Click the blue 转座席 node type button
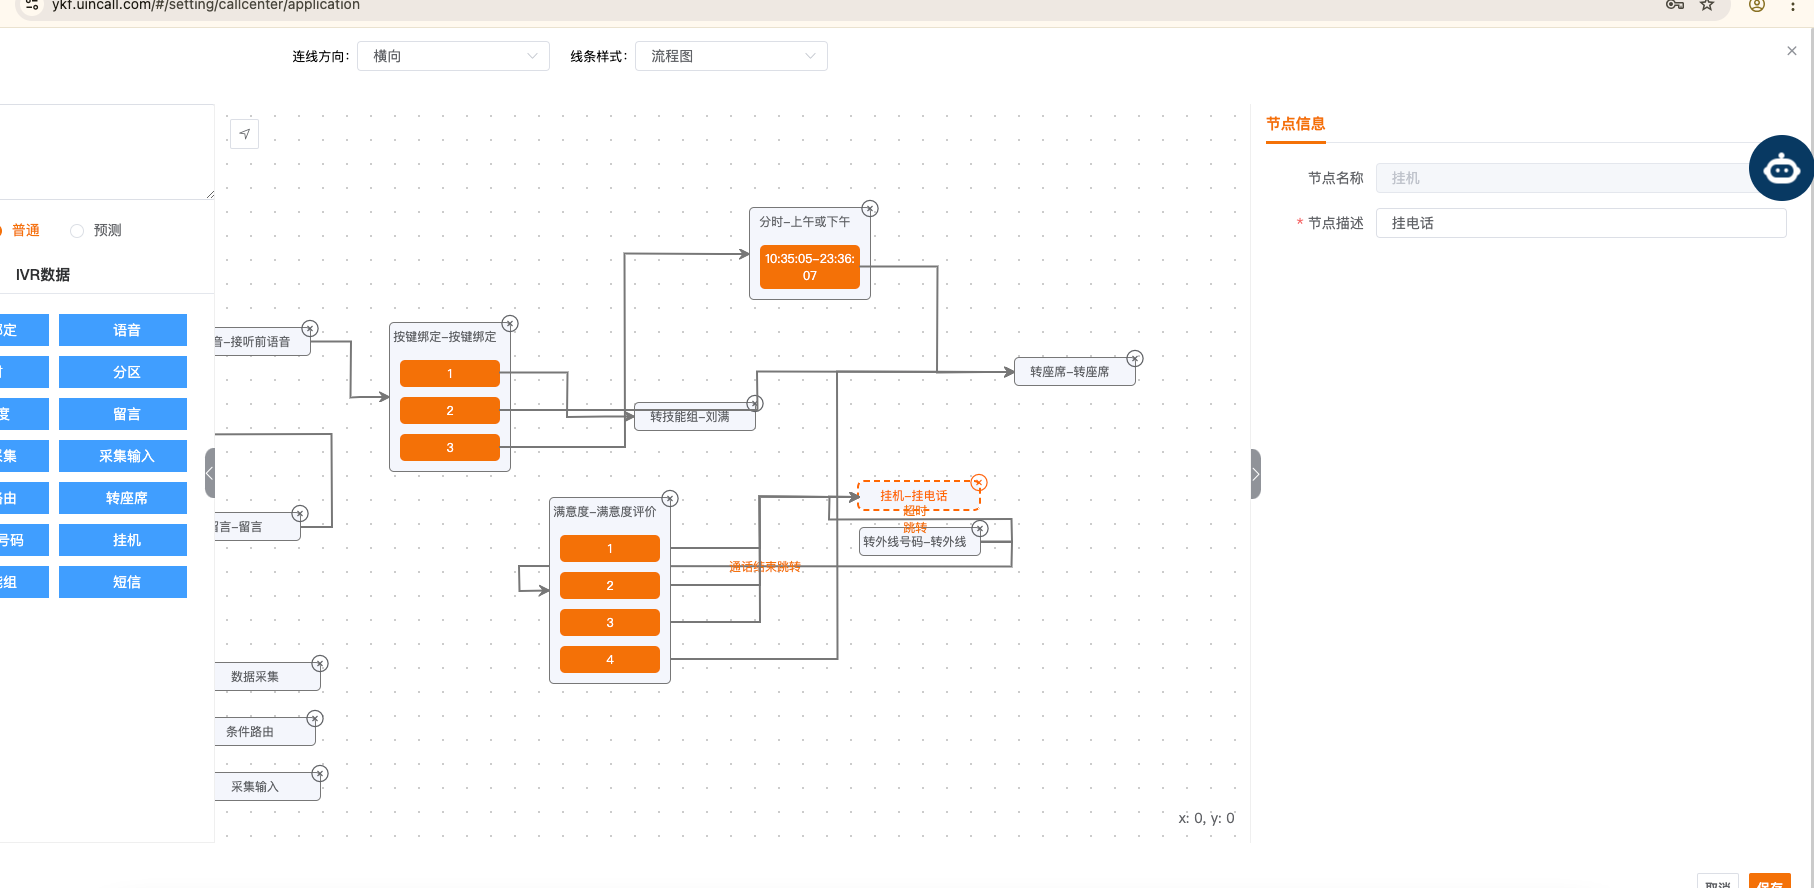The image size is (1814, 888). click(x=123, y=498)
